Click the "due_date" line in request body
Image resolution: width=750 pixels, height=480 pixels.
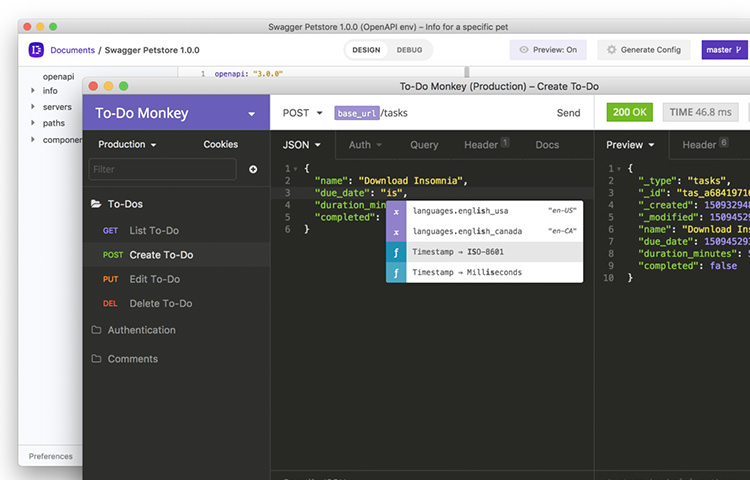click(361, 193)
